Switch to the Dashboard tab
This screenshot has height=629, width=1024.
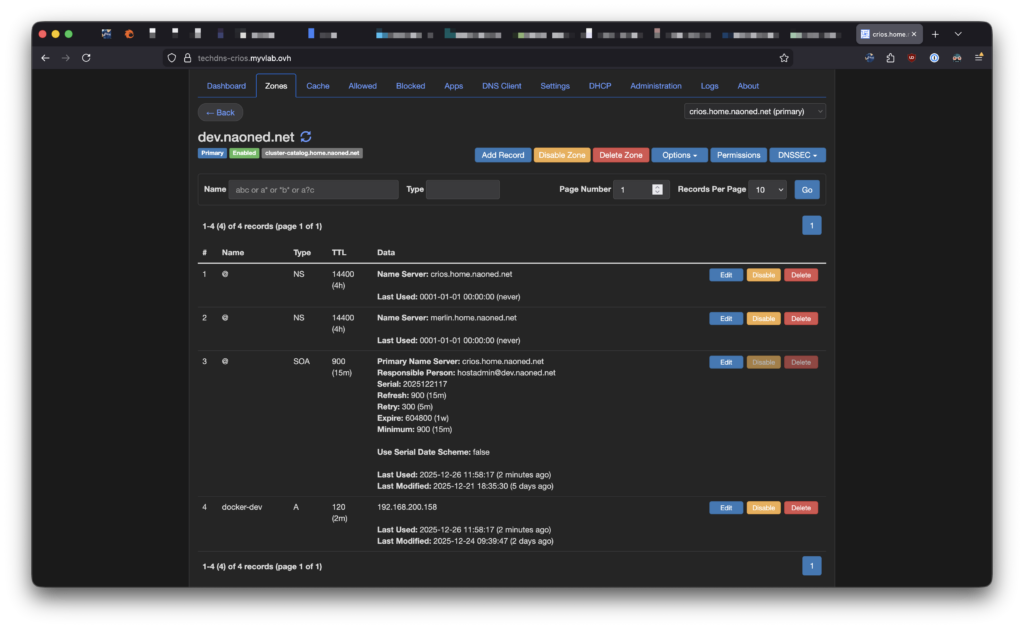[x=226, y=86]
